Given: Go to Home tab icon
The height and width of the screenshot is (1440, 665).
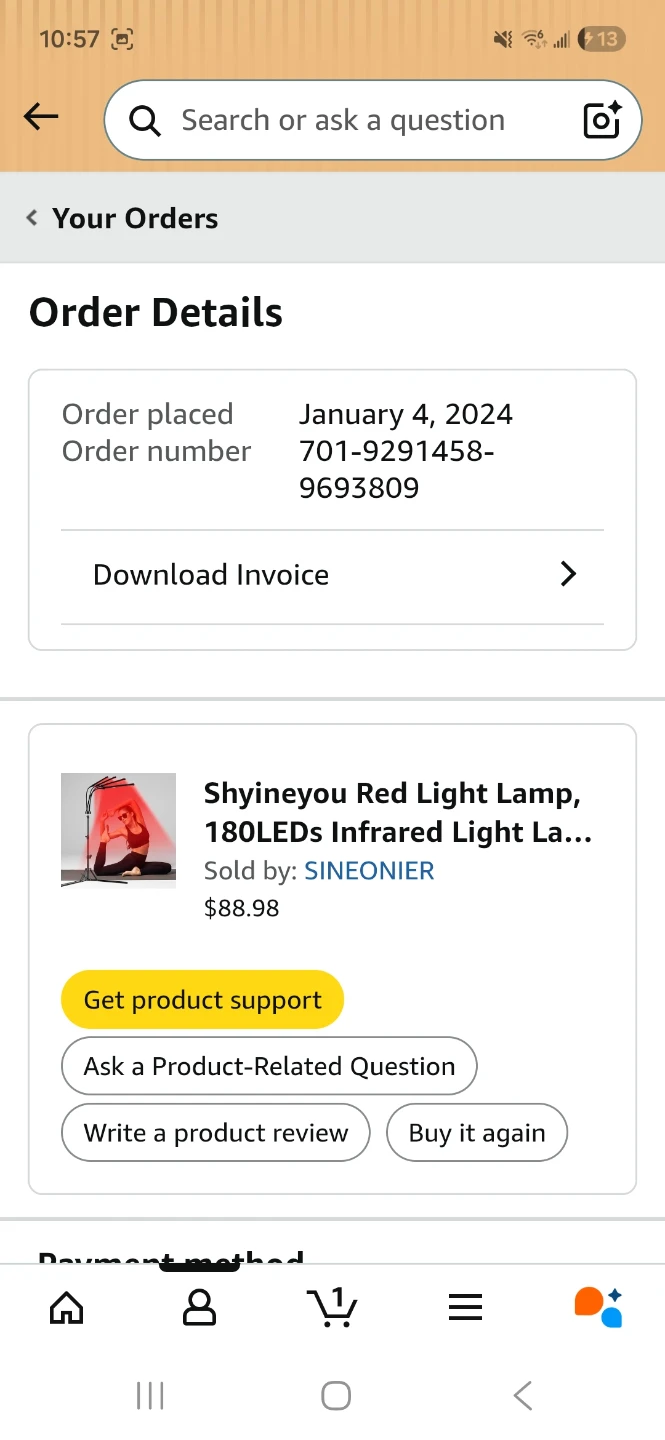Looking at the screenshot, I should click(66, 1307).
